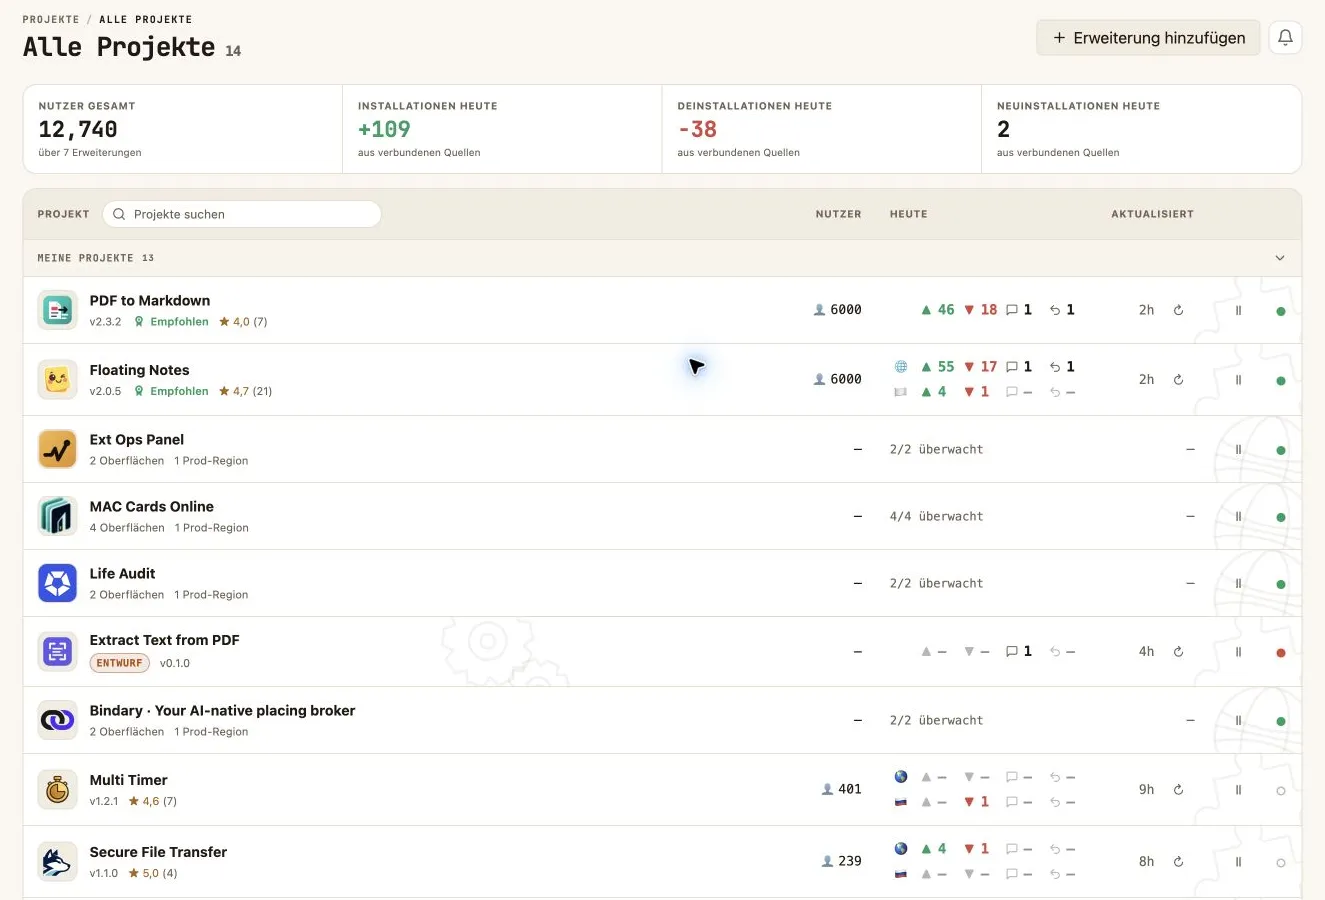Click 4/4 überwacht in MAC Cards Online row
This screenshot has height=900, width=1325.
tap(936, 516)
